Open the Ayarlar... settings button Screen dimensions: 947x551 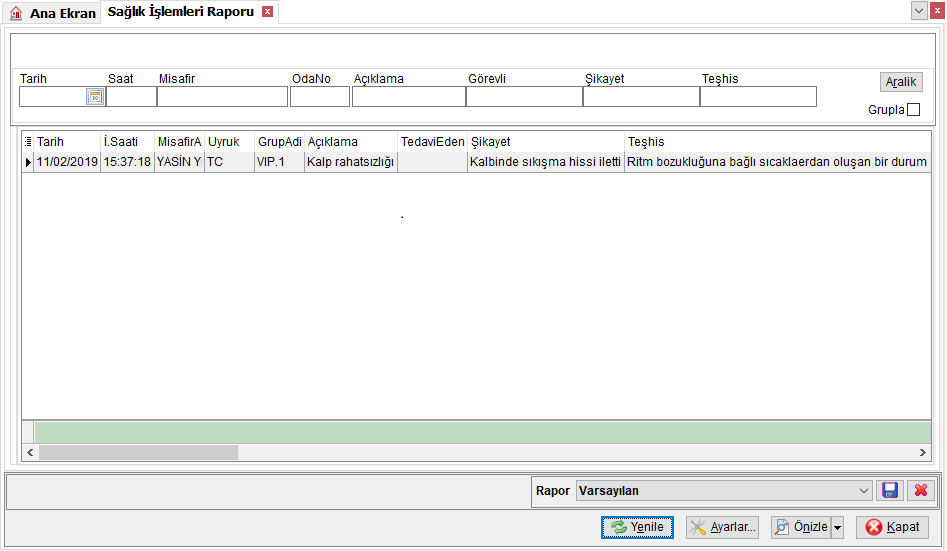[722, 527]
